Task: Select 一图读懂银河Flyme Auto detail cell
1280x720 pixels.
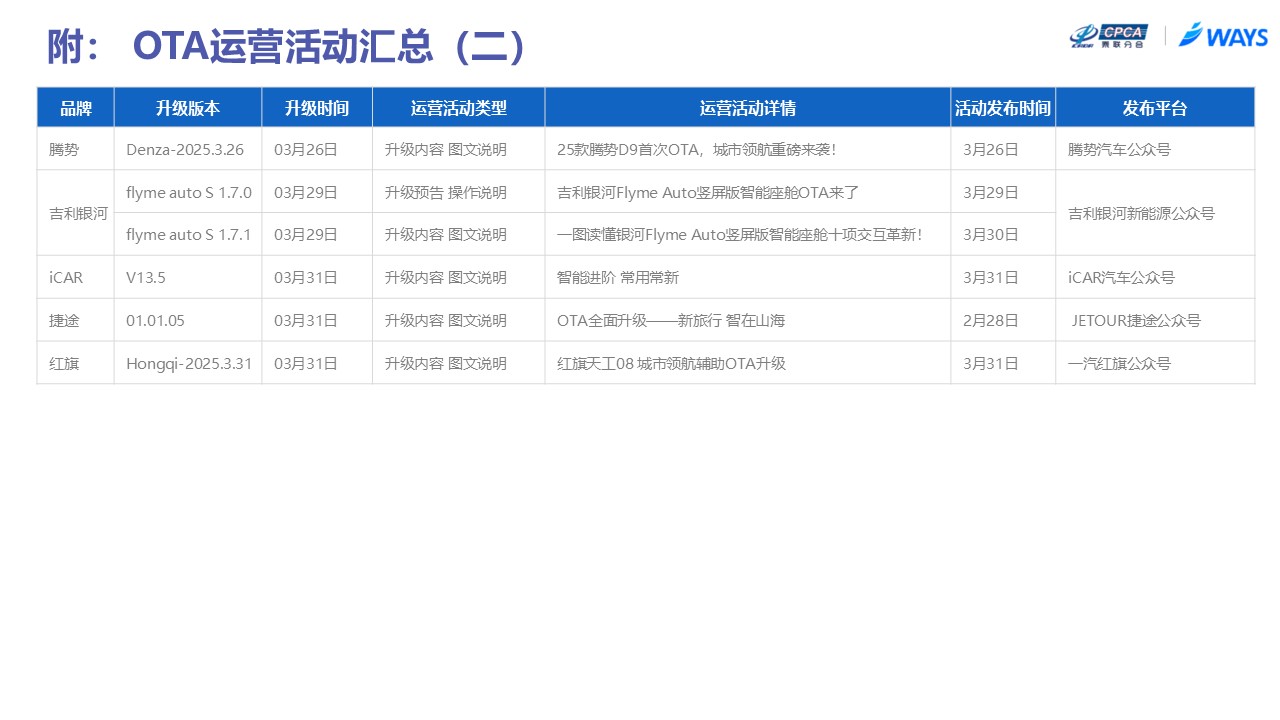Action: coord(748,234)
